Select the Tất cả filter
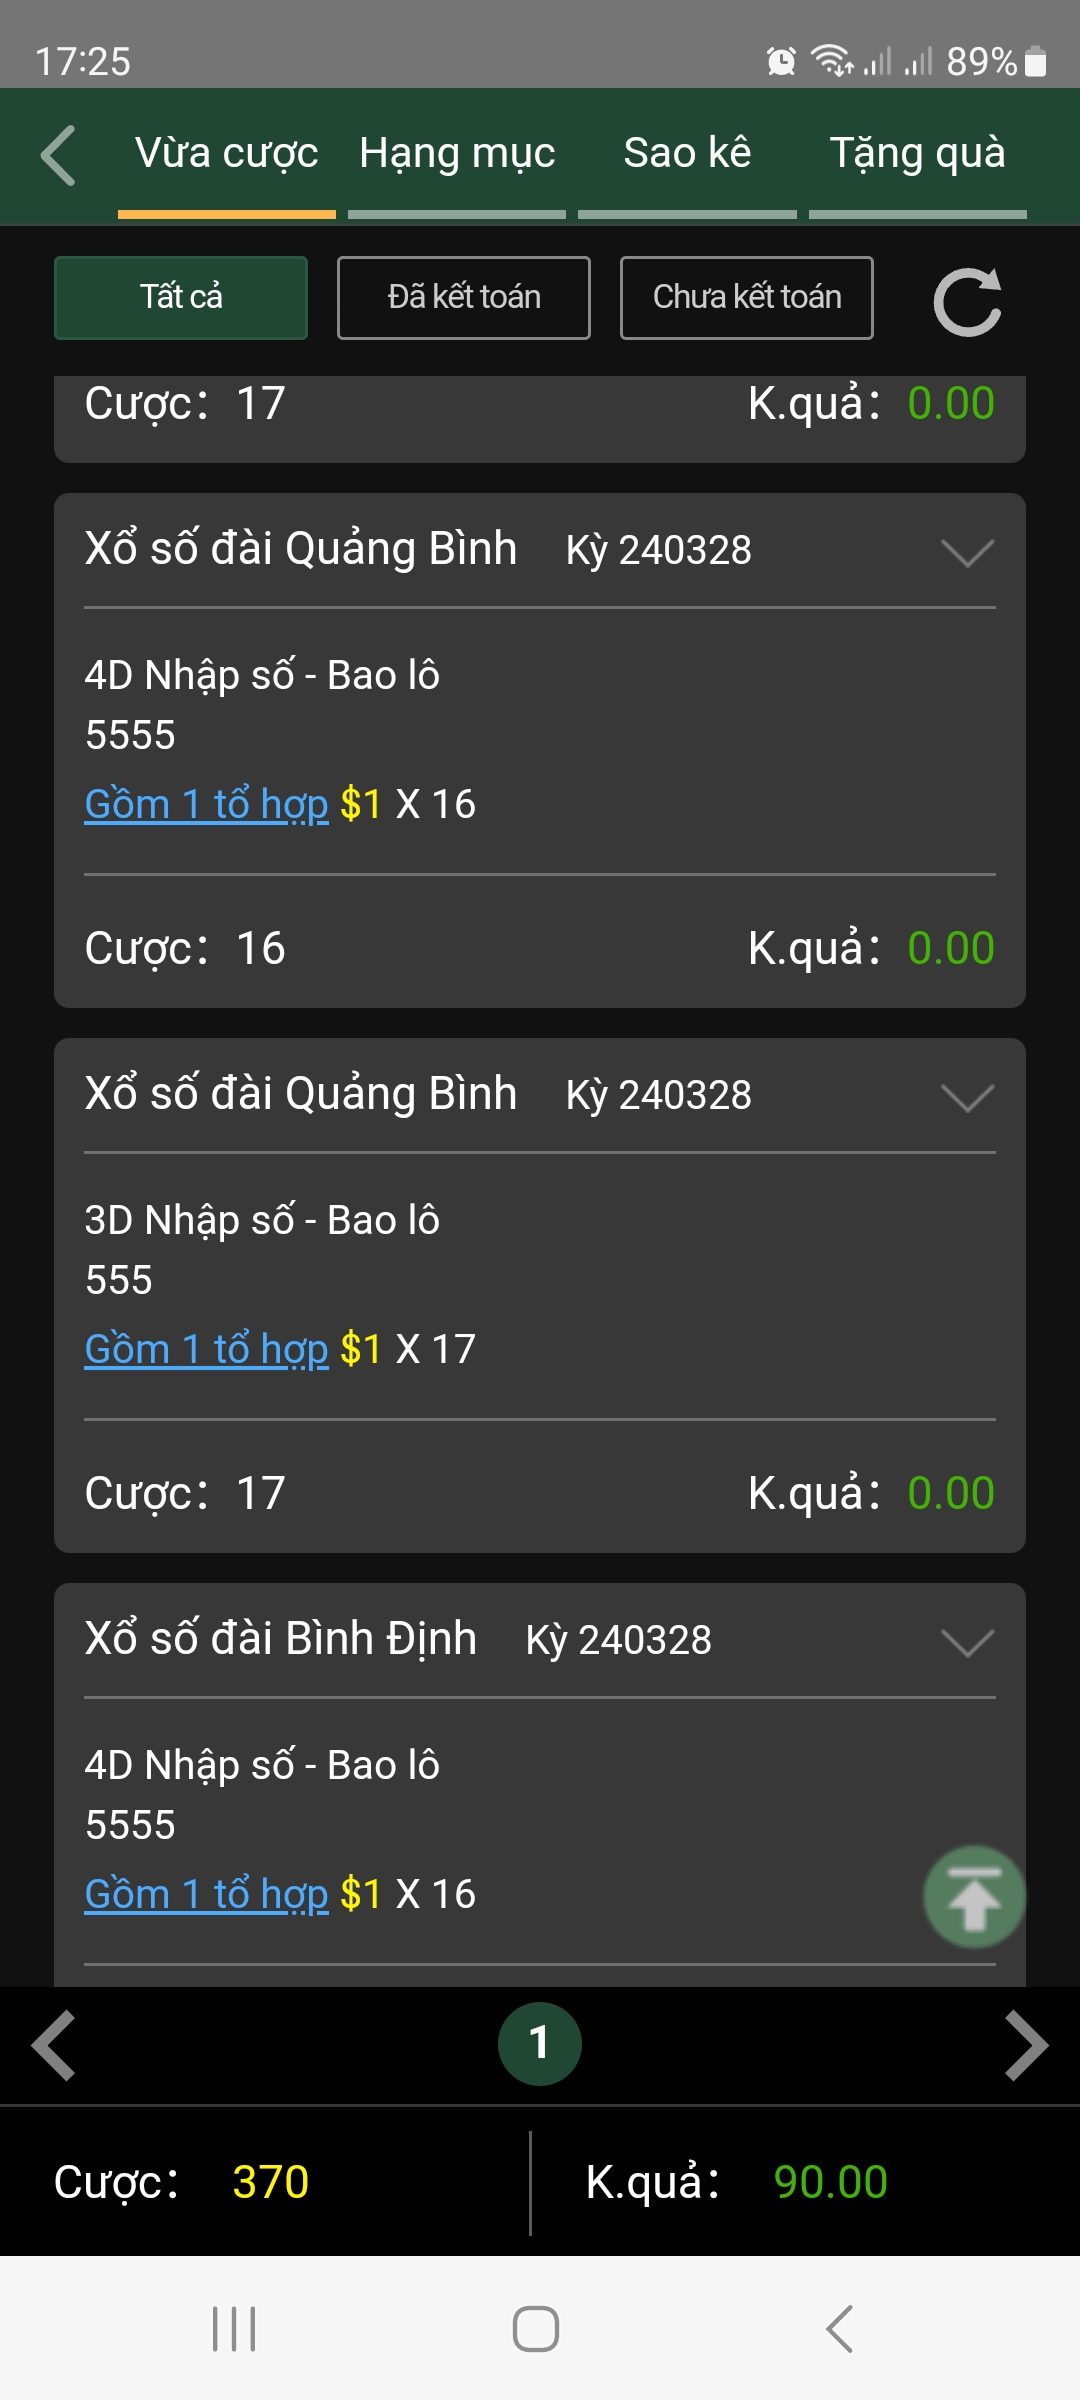Screen dimensions: 1080x2400 tap(181, 298)
